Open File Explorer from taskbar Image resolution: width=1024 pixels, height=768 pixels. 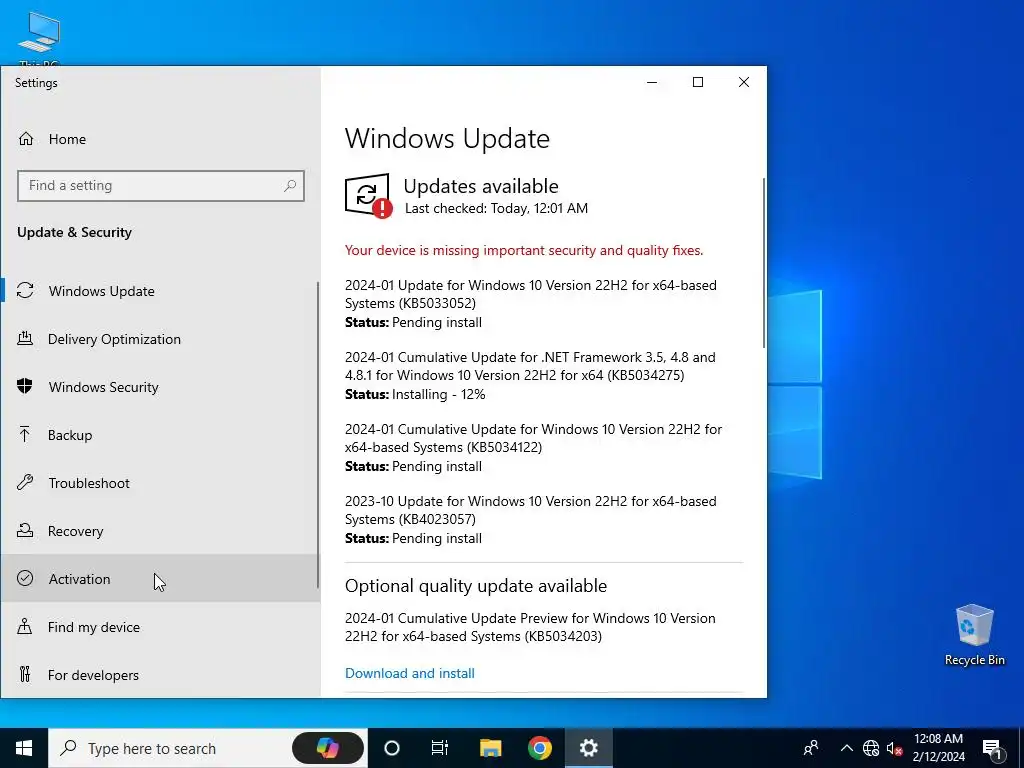(490, 748)
